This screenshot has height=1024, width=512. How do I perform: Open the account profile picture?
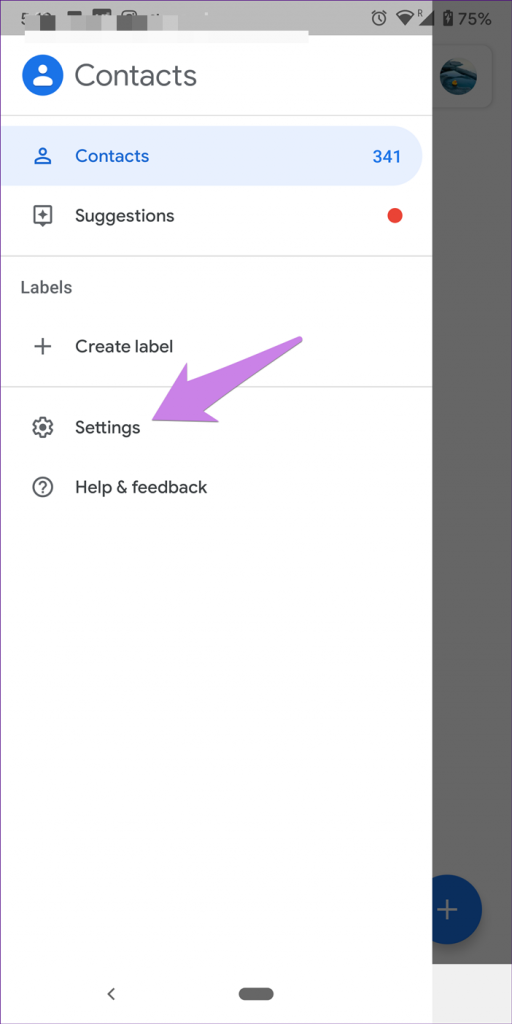tap(458, 76)
